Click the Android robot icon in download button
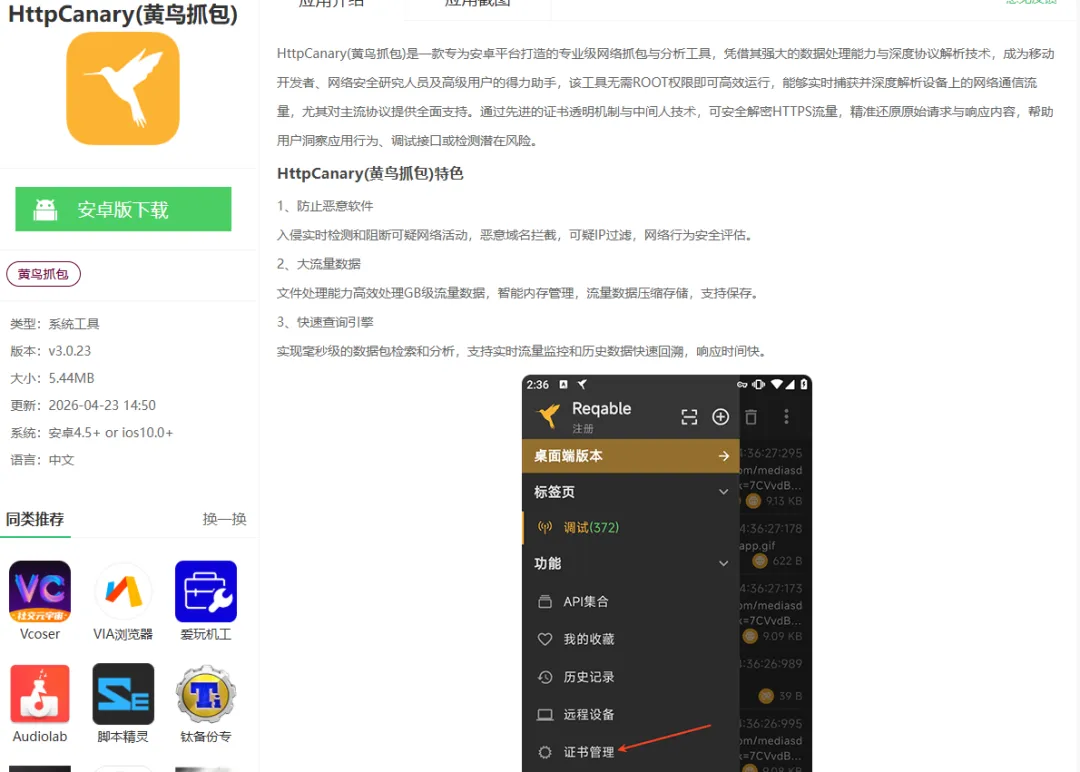This screenshot has height=772, width=1080. coord(45,209)
